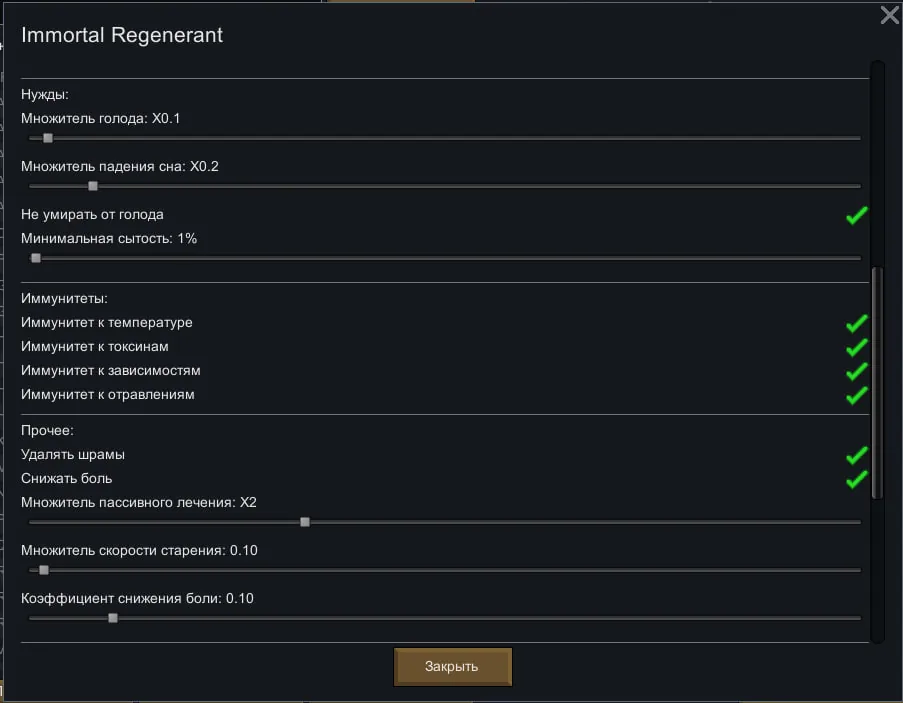Click the Множитель голода slider handle
The image size is (903, 703).
(x=47, y=138)
